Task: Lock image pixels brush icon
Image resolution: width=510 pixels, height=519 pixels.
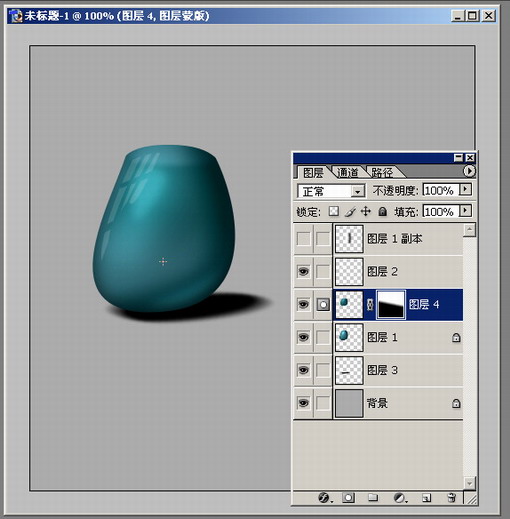Action: (x=350, y=211)
